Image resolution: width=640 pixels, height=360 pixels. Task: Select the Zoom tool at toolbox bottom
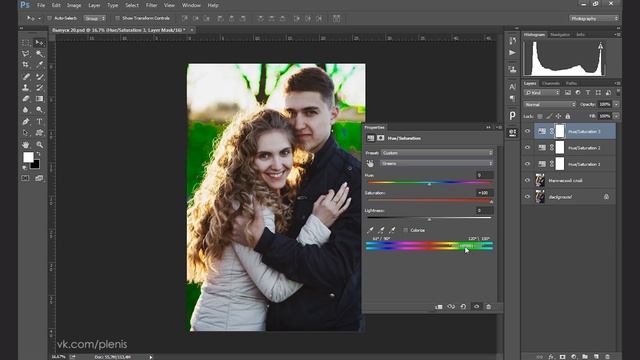(x=39, y=144)
